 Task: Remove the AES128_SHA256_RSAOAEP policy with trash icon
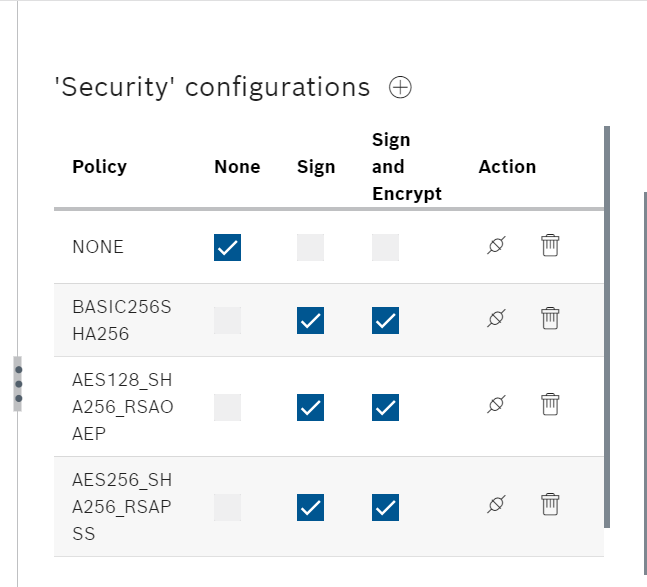(x=550, y=404)
